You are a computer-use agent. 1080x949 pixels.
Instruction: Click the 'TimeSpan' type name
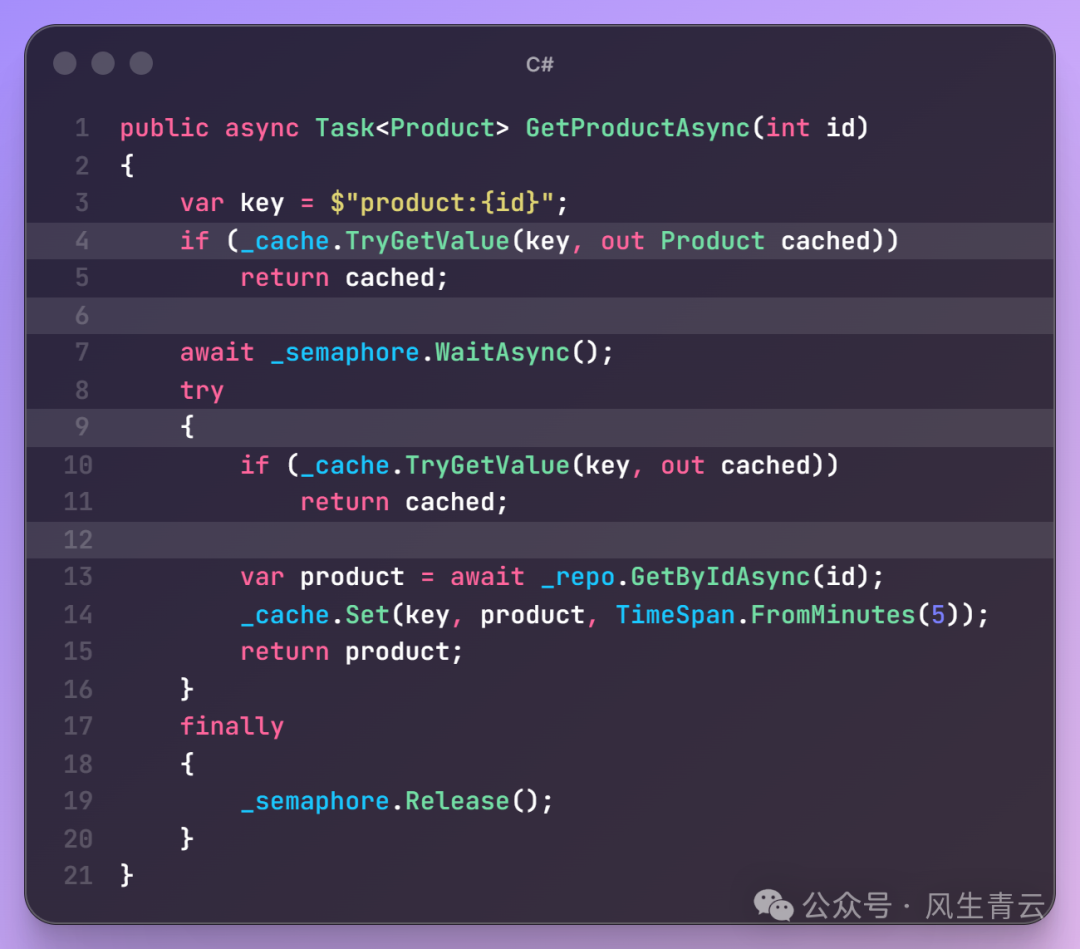click(675, 615)
